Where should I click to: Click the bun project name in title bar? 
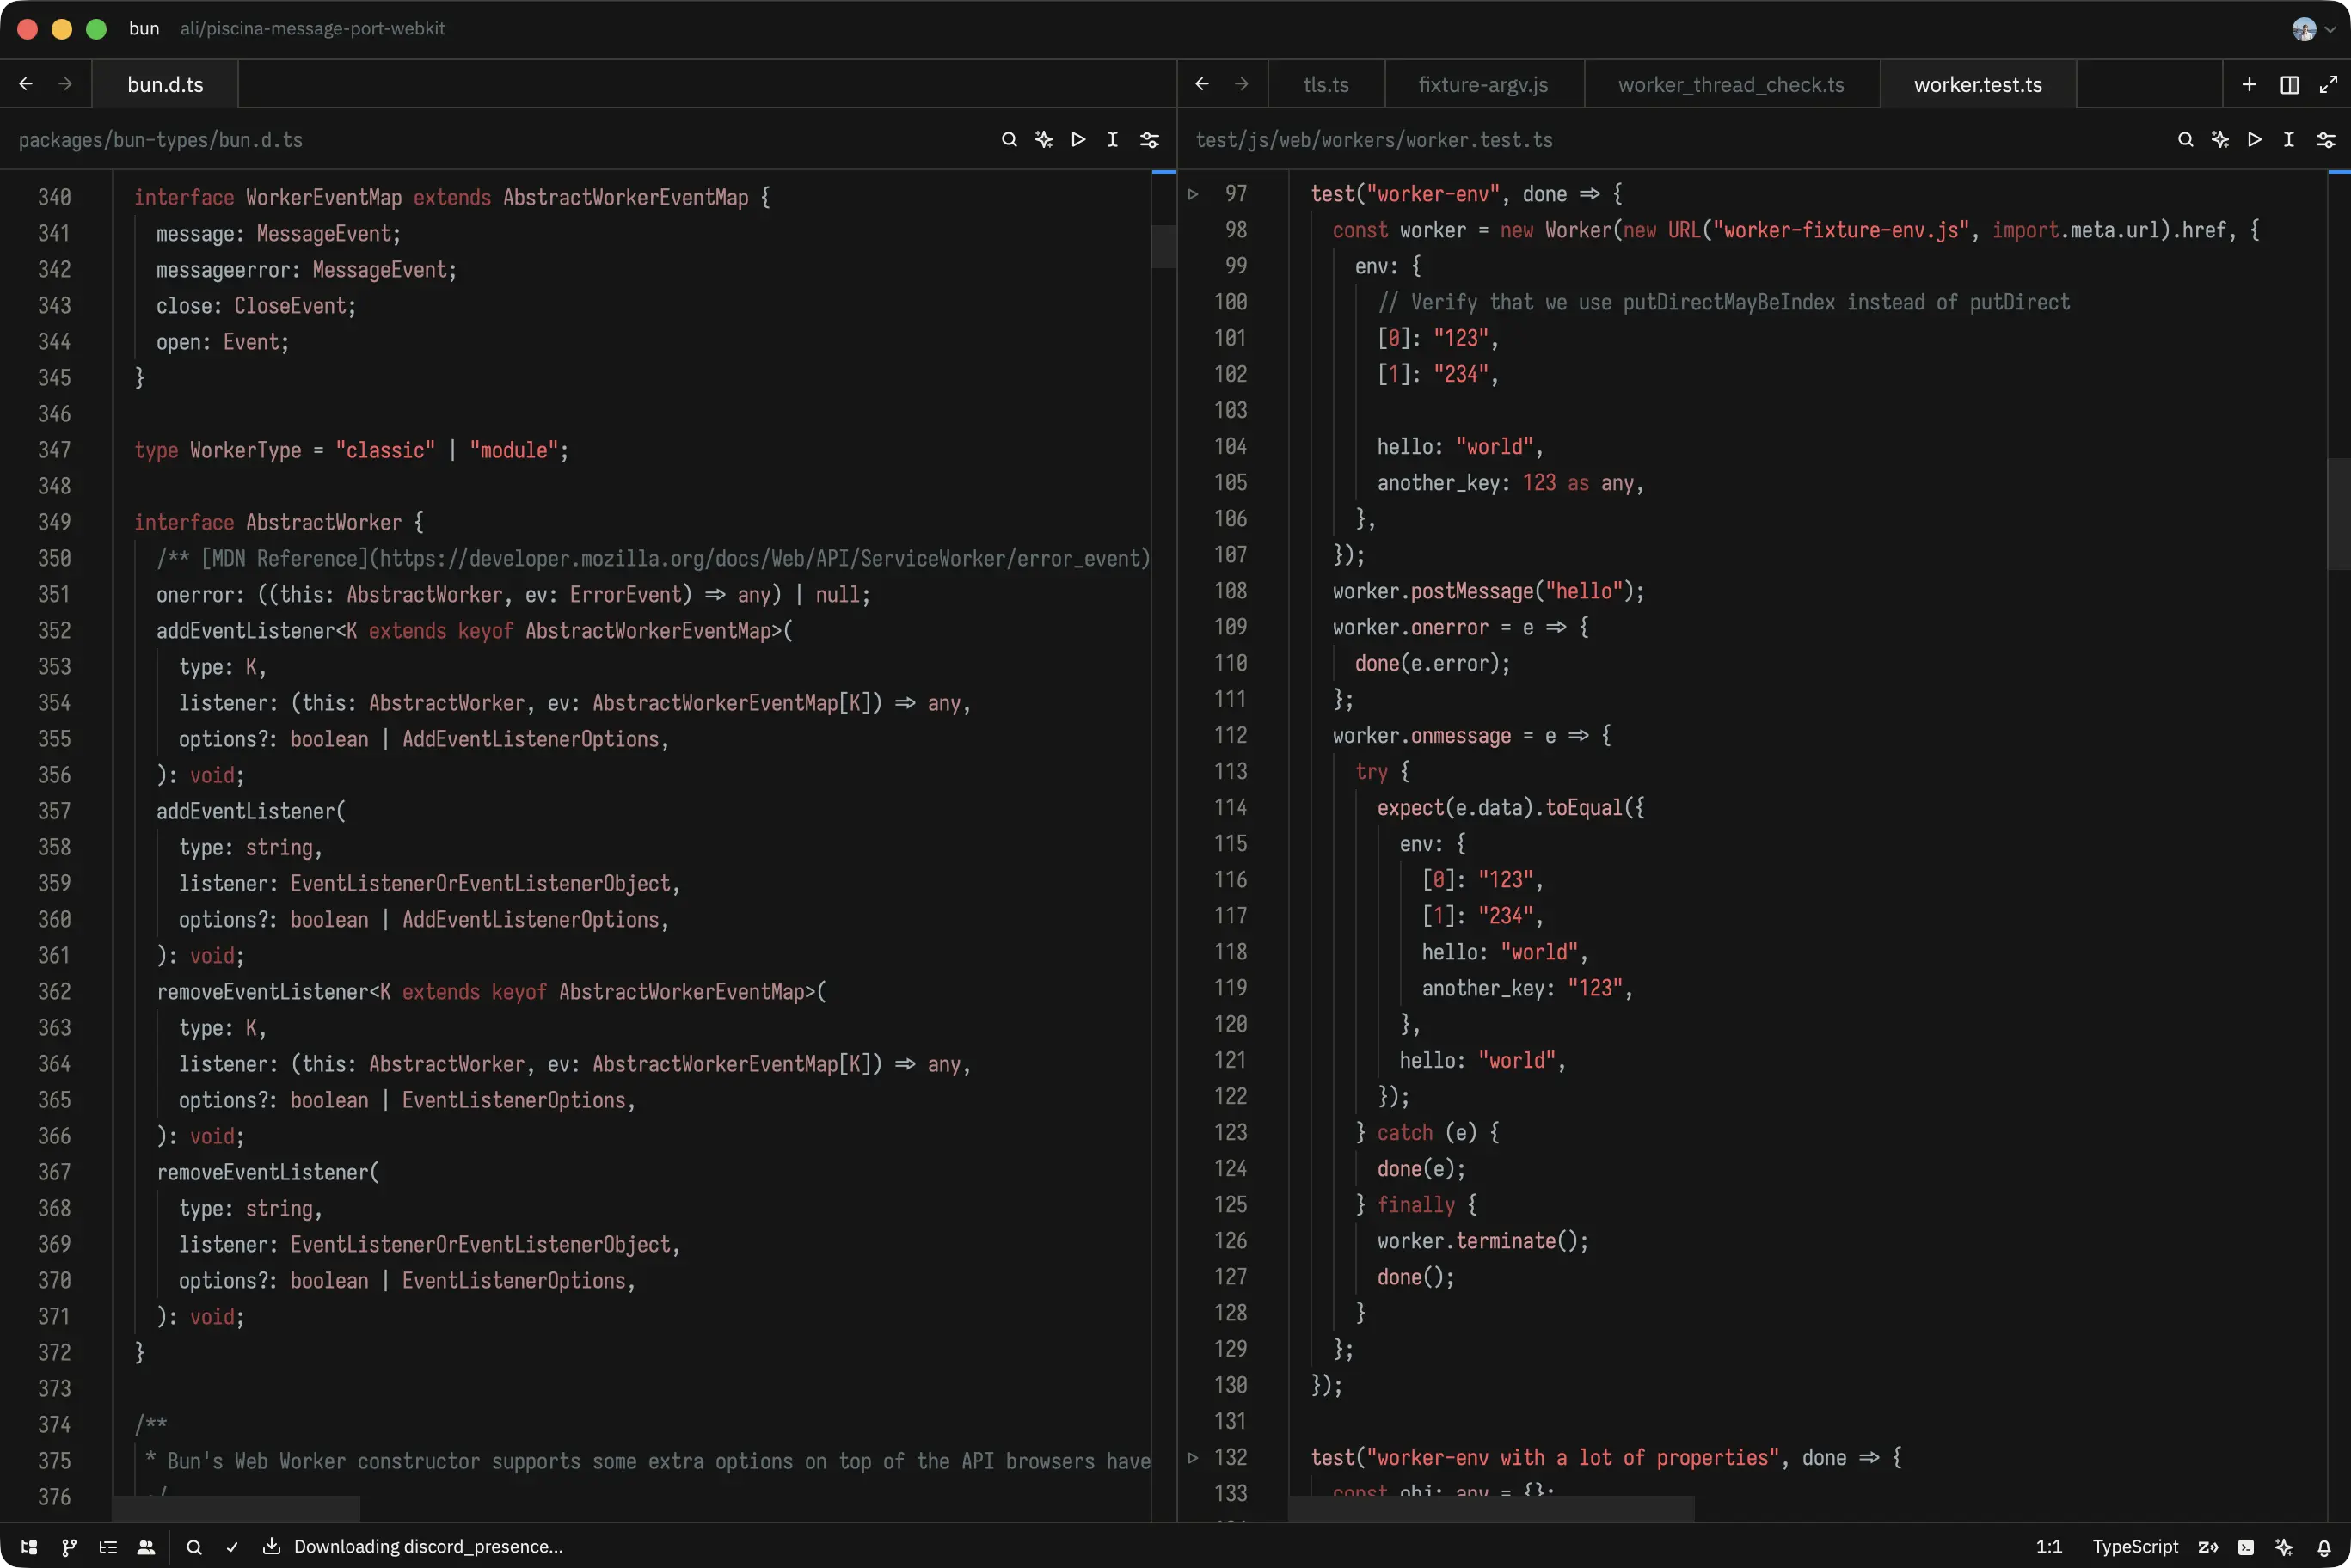tap(144, 29)
